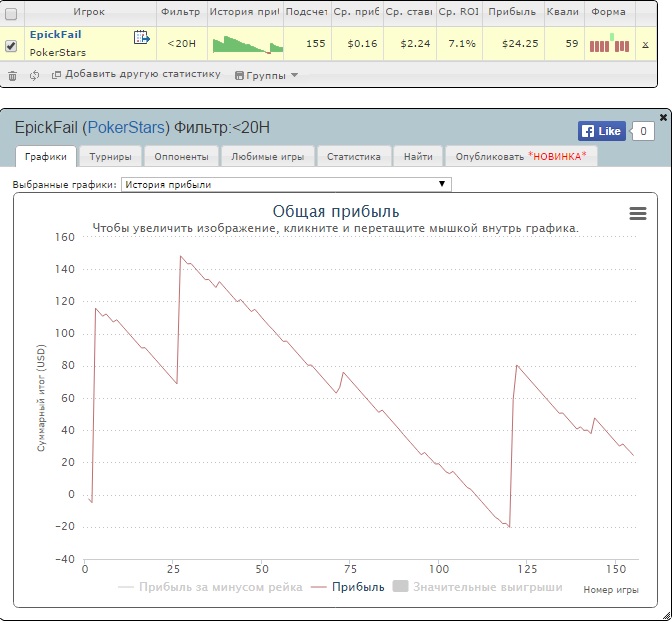Click PokerStars text under EpickFail in table

tap(57, 53)
